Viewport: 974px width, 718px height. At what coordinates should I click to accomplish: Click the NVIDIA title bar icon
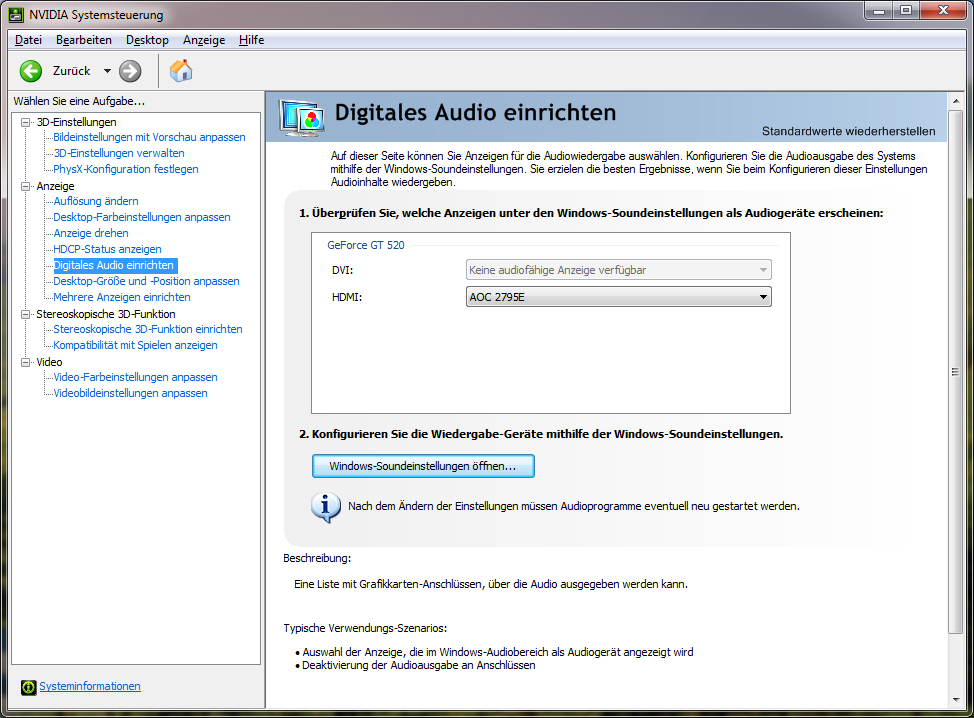pos(16,14)
